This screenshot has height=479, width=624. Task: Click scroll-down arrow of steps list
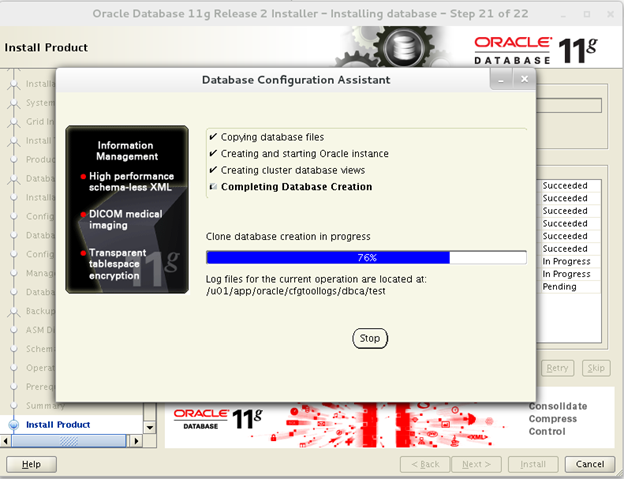coord(150,428)
